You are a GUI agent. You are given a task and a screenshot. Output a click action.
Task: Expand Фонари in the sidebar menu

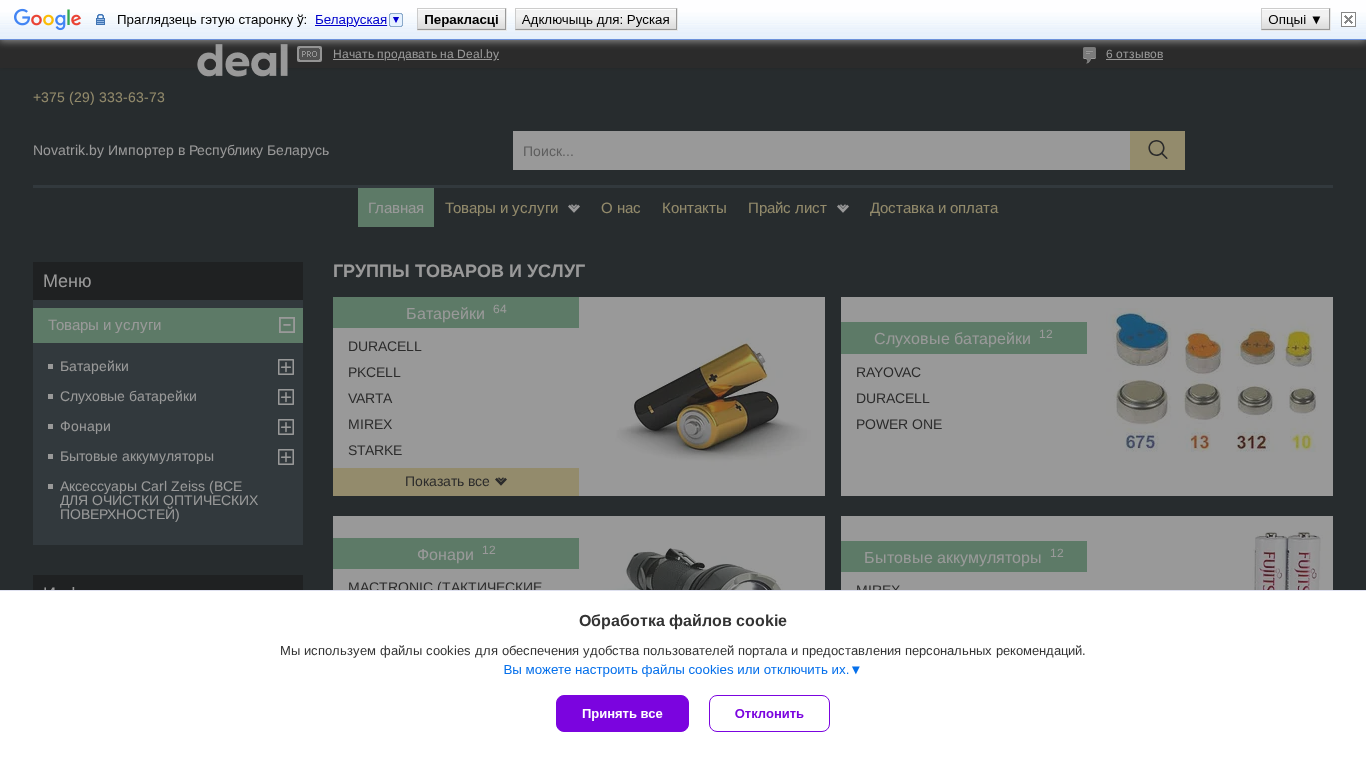[286, 427]
